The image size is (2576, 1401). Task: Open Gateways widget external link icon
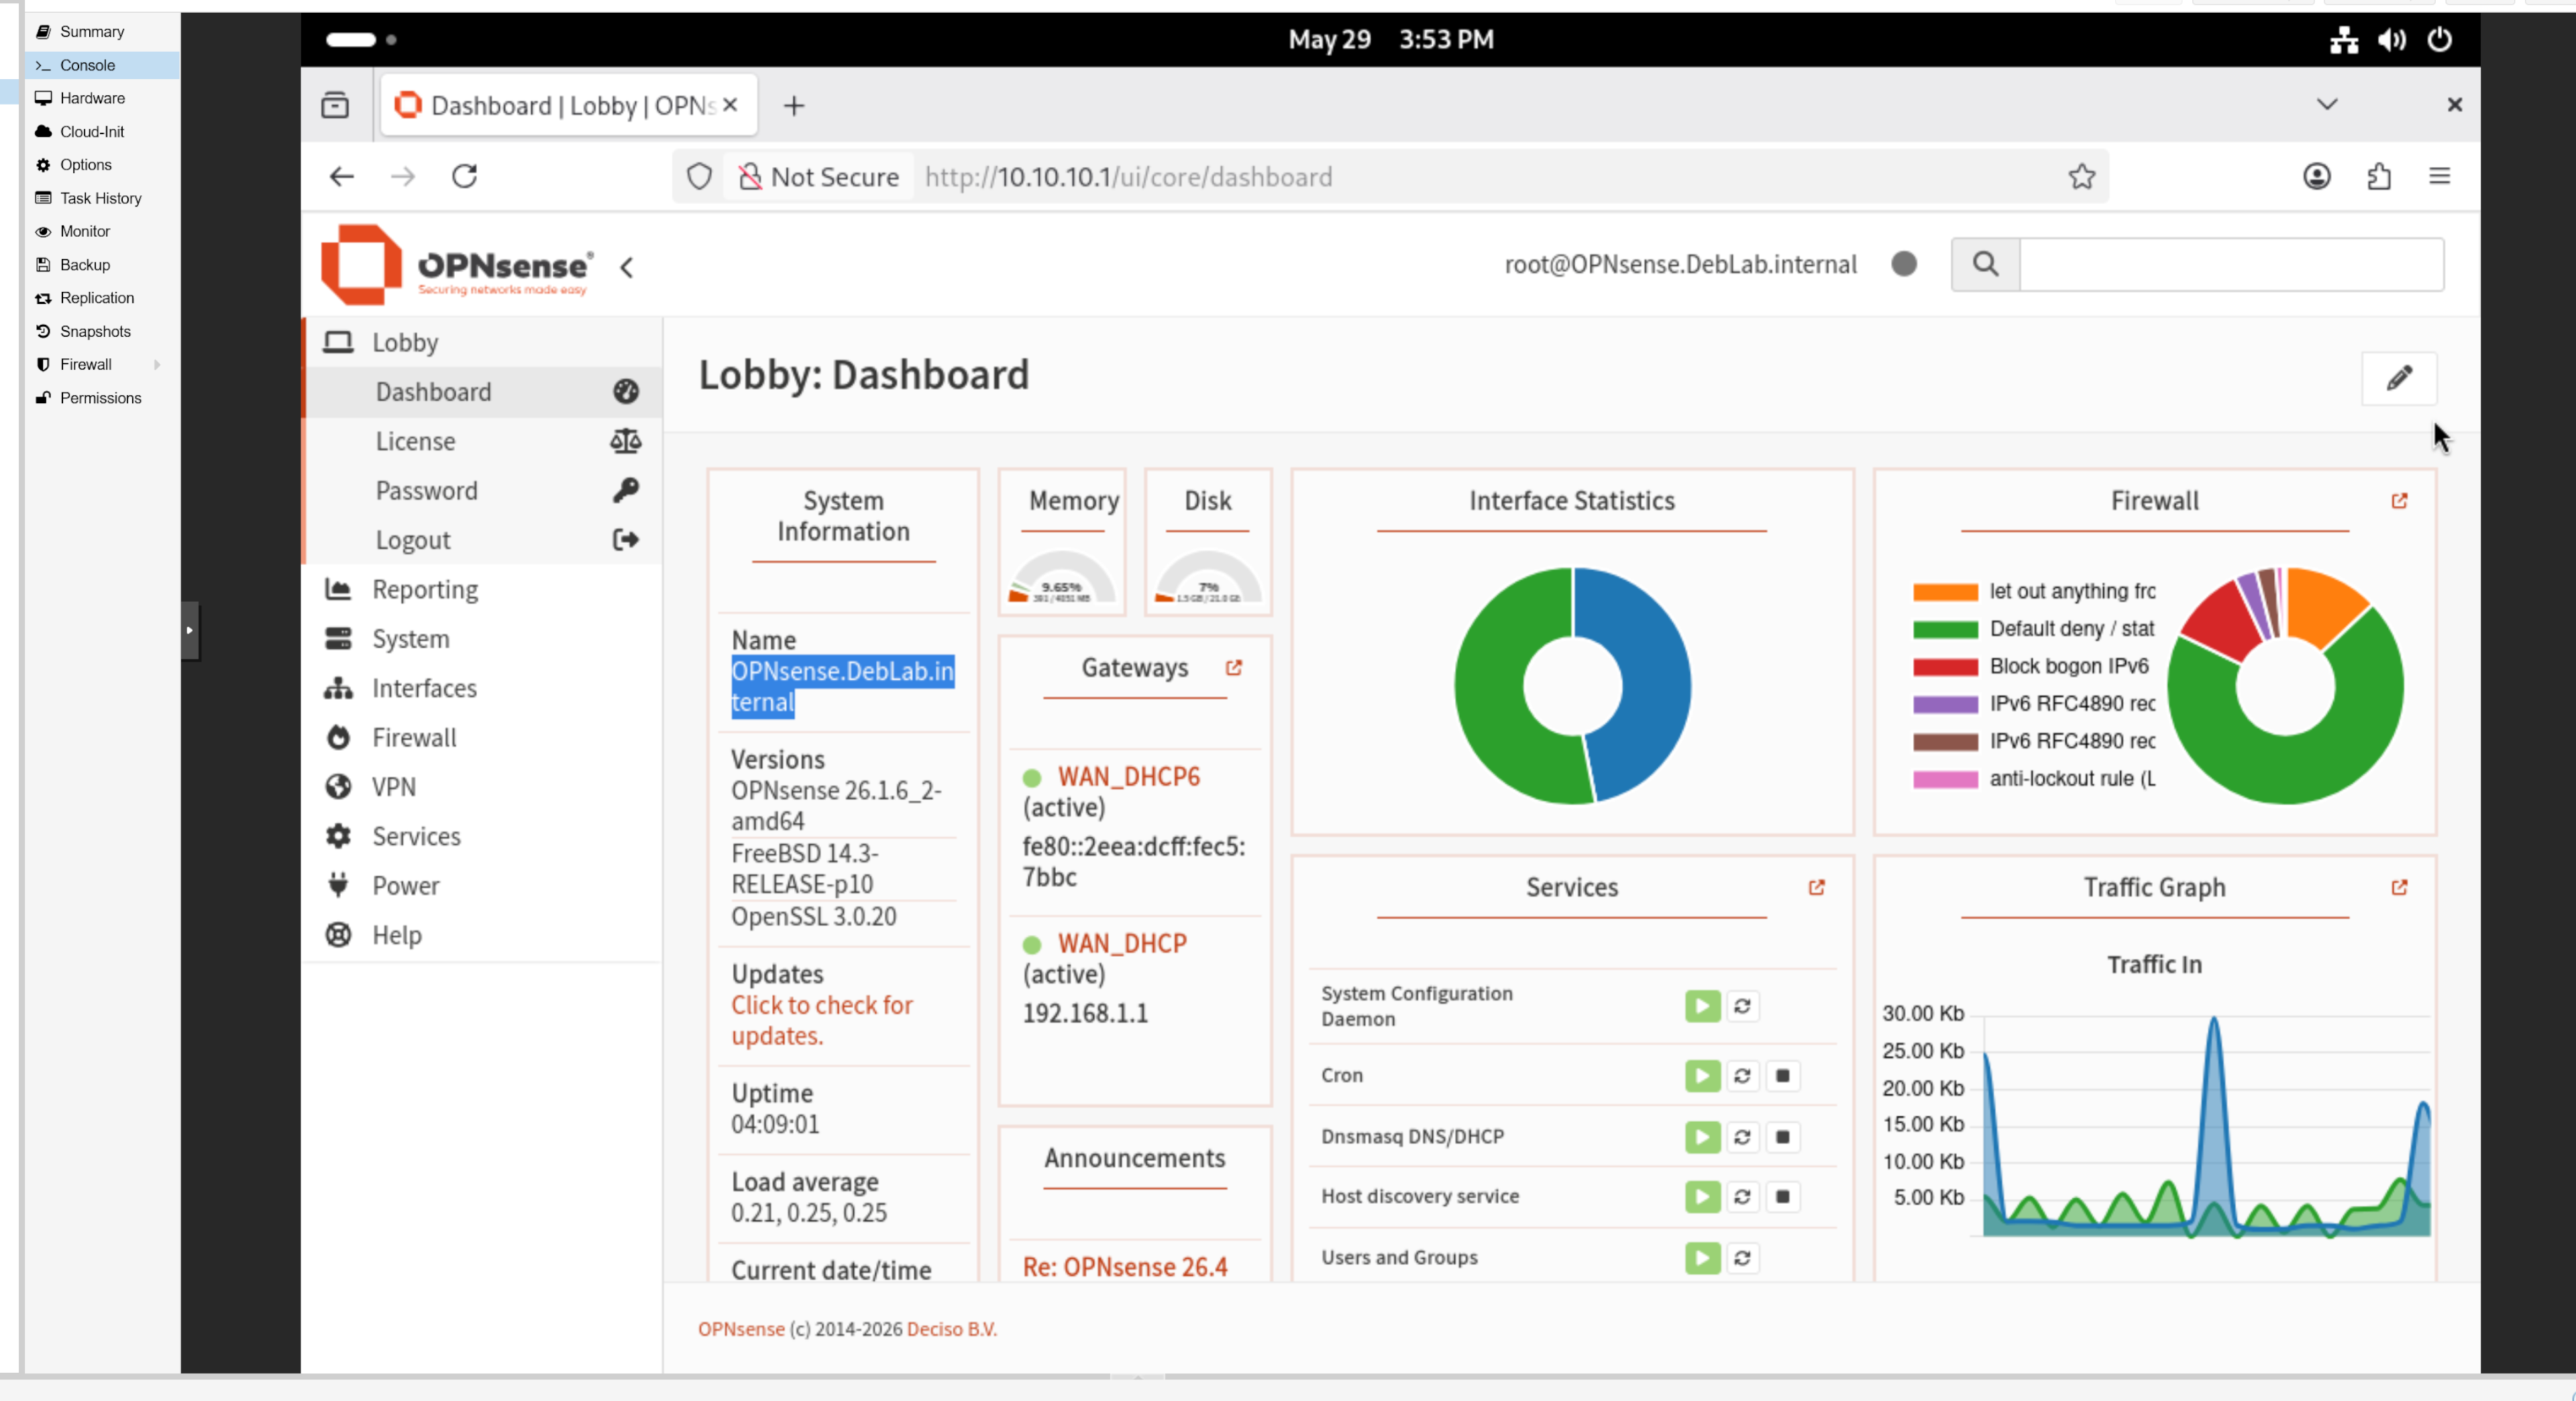click(x=1233, y=668)
